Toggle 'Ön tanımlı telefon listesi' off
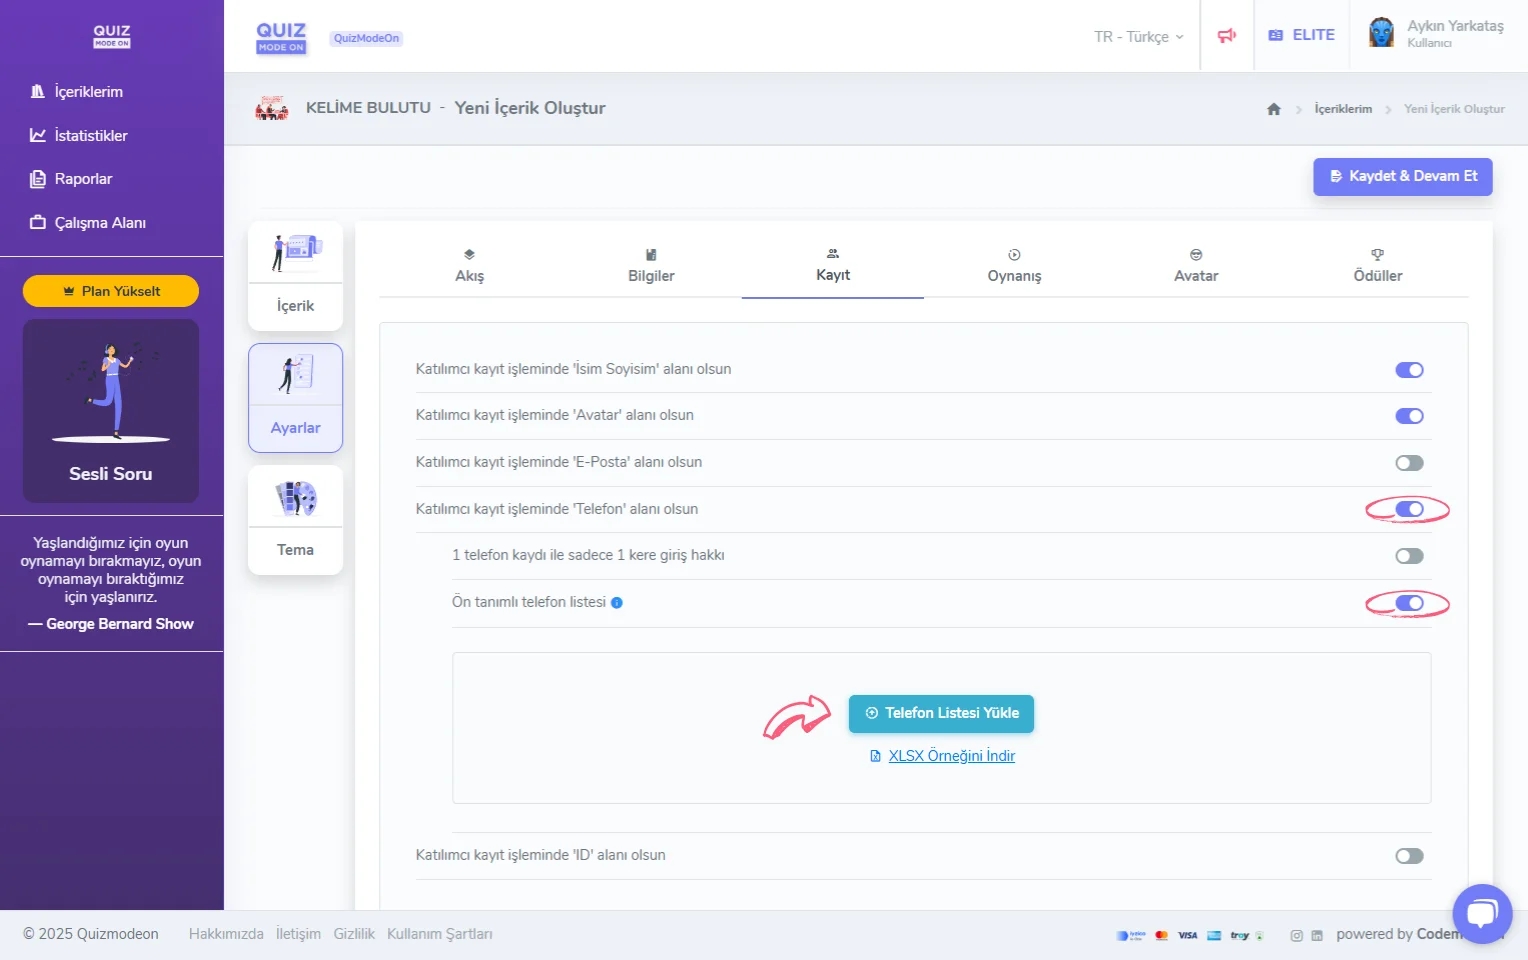This screenshot has height=960, width=1528. [x=1409, y=602]
